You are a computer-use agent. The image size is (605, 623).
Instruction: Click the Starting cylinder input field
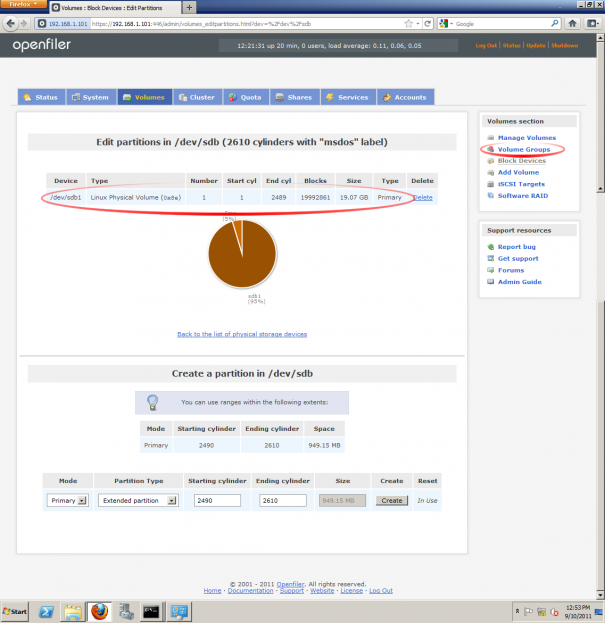[x=217, y=501]
